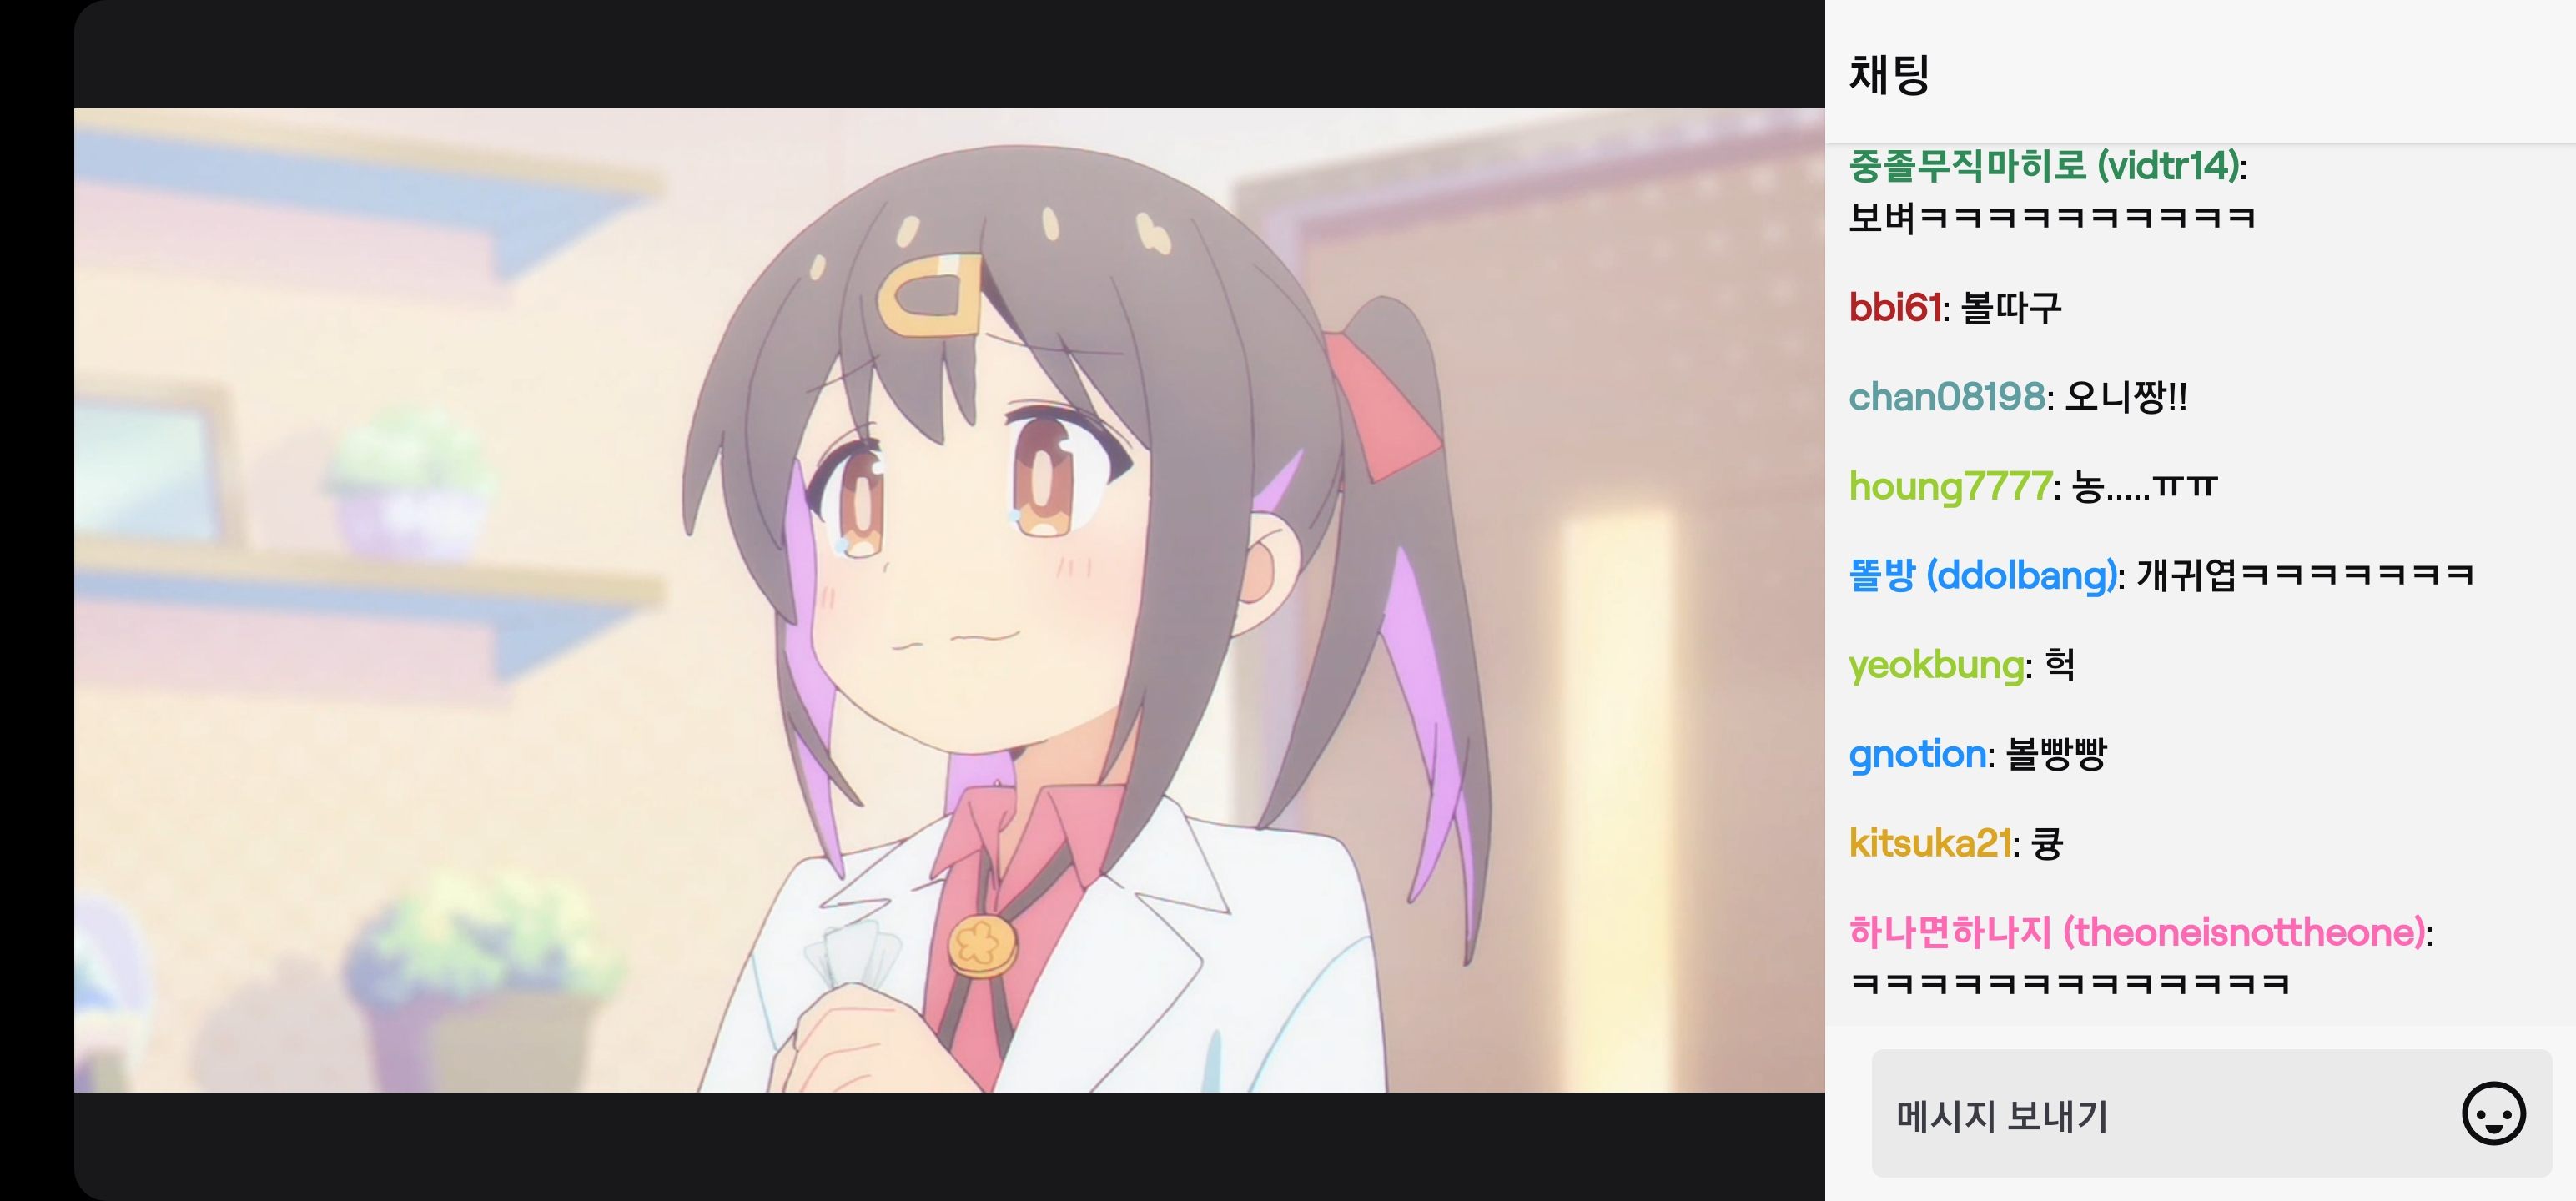Open the emoji picker smiley icon
Viewport: 2576px width, 1201px height.
point(2493,1113)
